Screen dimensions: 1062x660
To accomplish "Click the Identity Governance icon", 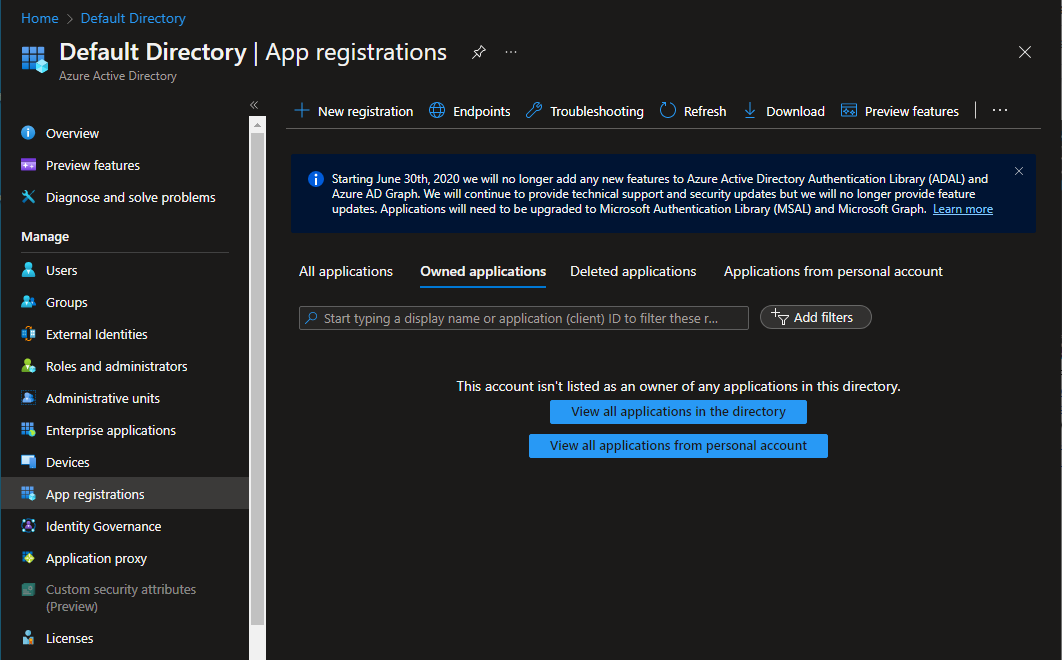I will [x=28, y=526].
